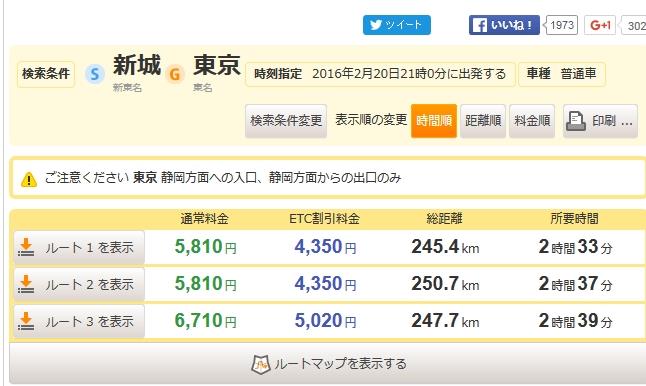Click the Facebook like count 1973
This screenshot has width=646, height=386.
[561, 25]
